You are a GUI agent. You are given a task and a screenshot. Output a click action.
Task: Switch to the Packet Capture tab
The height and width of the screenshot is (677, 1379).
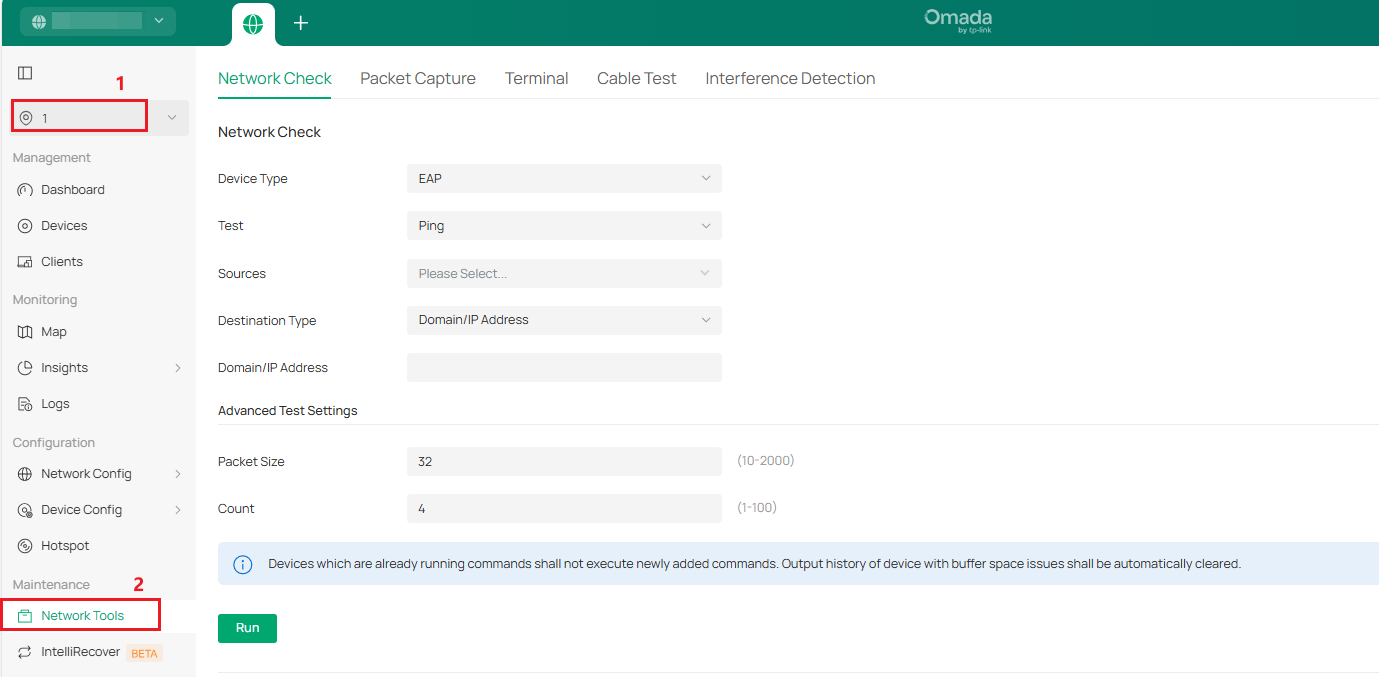pyautogui.click(x=418, y=77)
